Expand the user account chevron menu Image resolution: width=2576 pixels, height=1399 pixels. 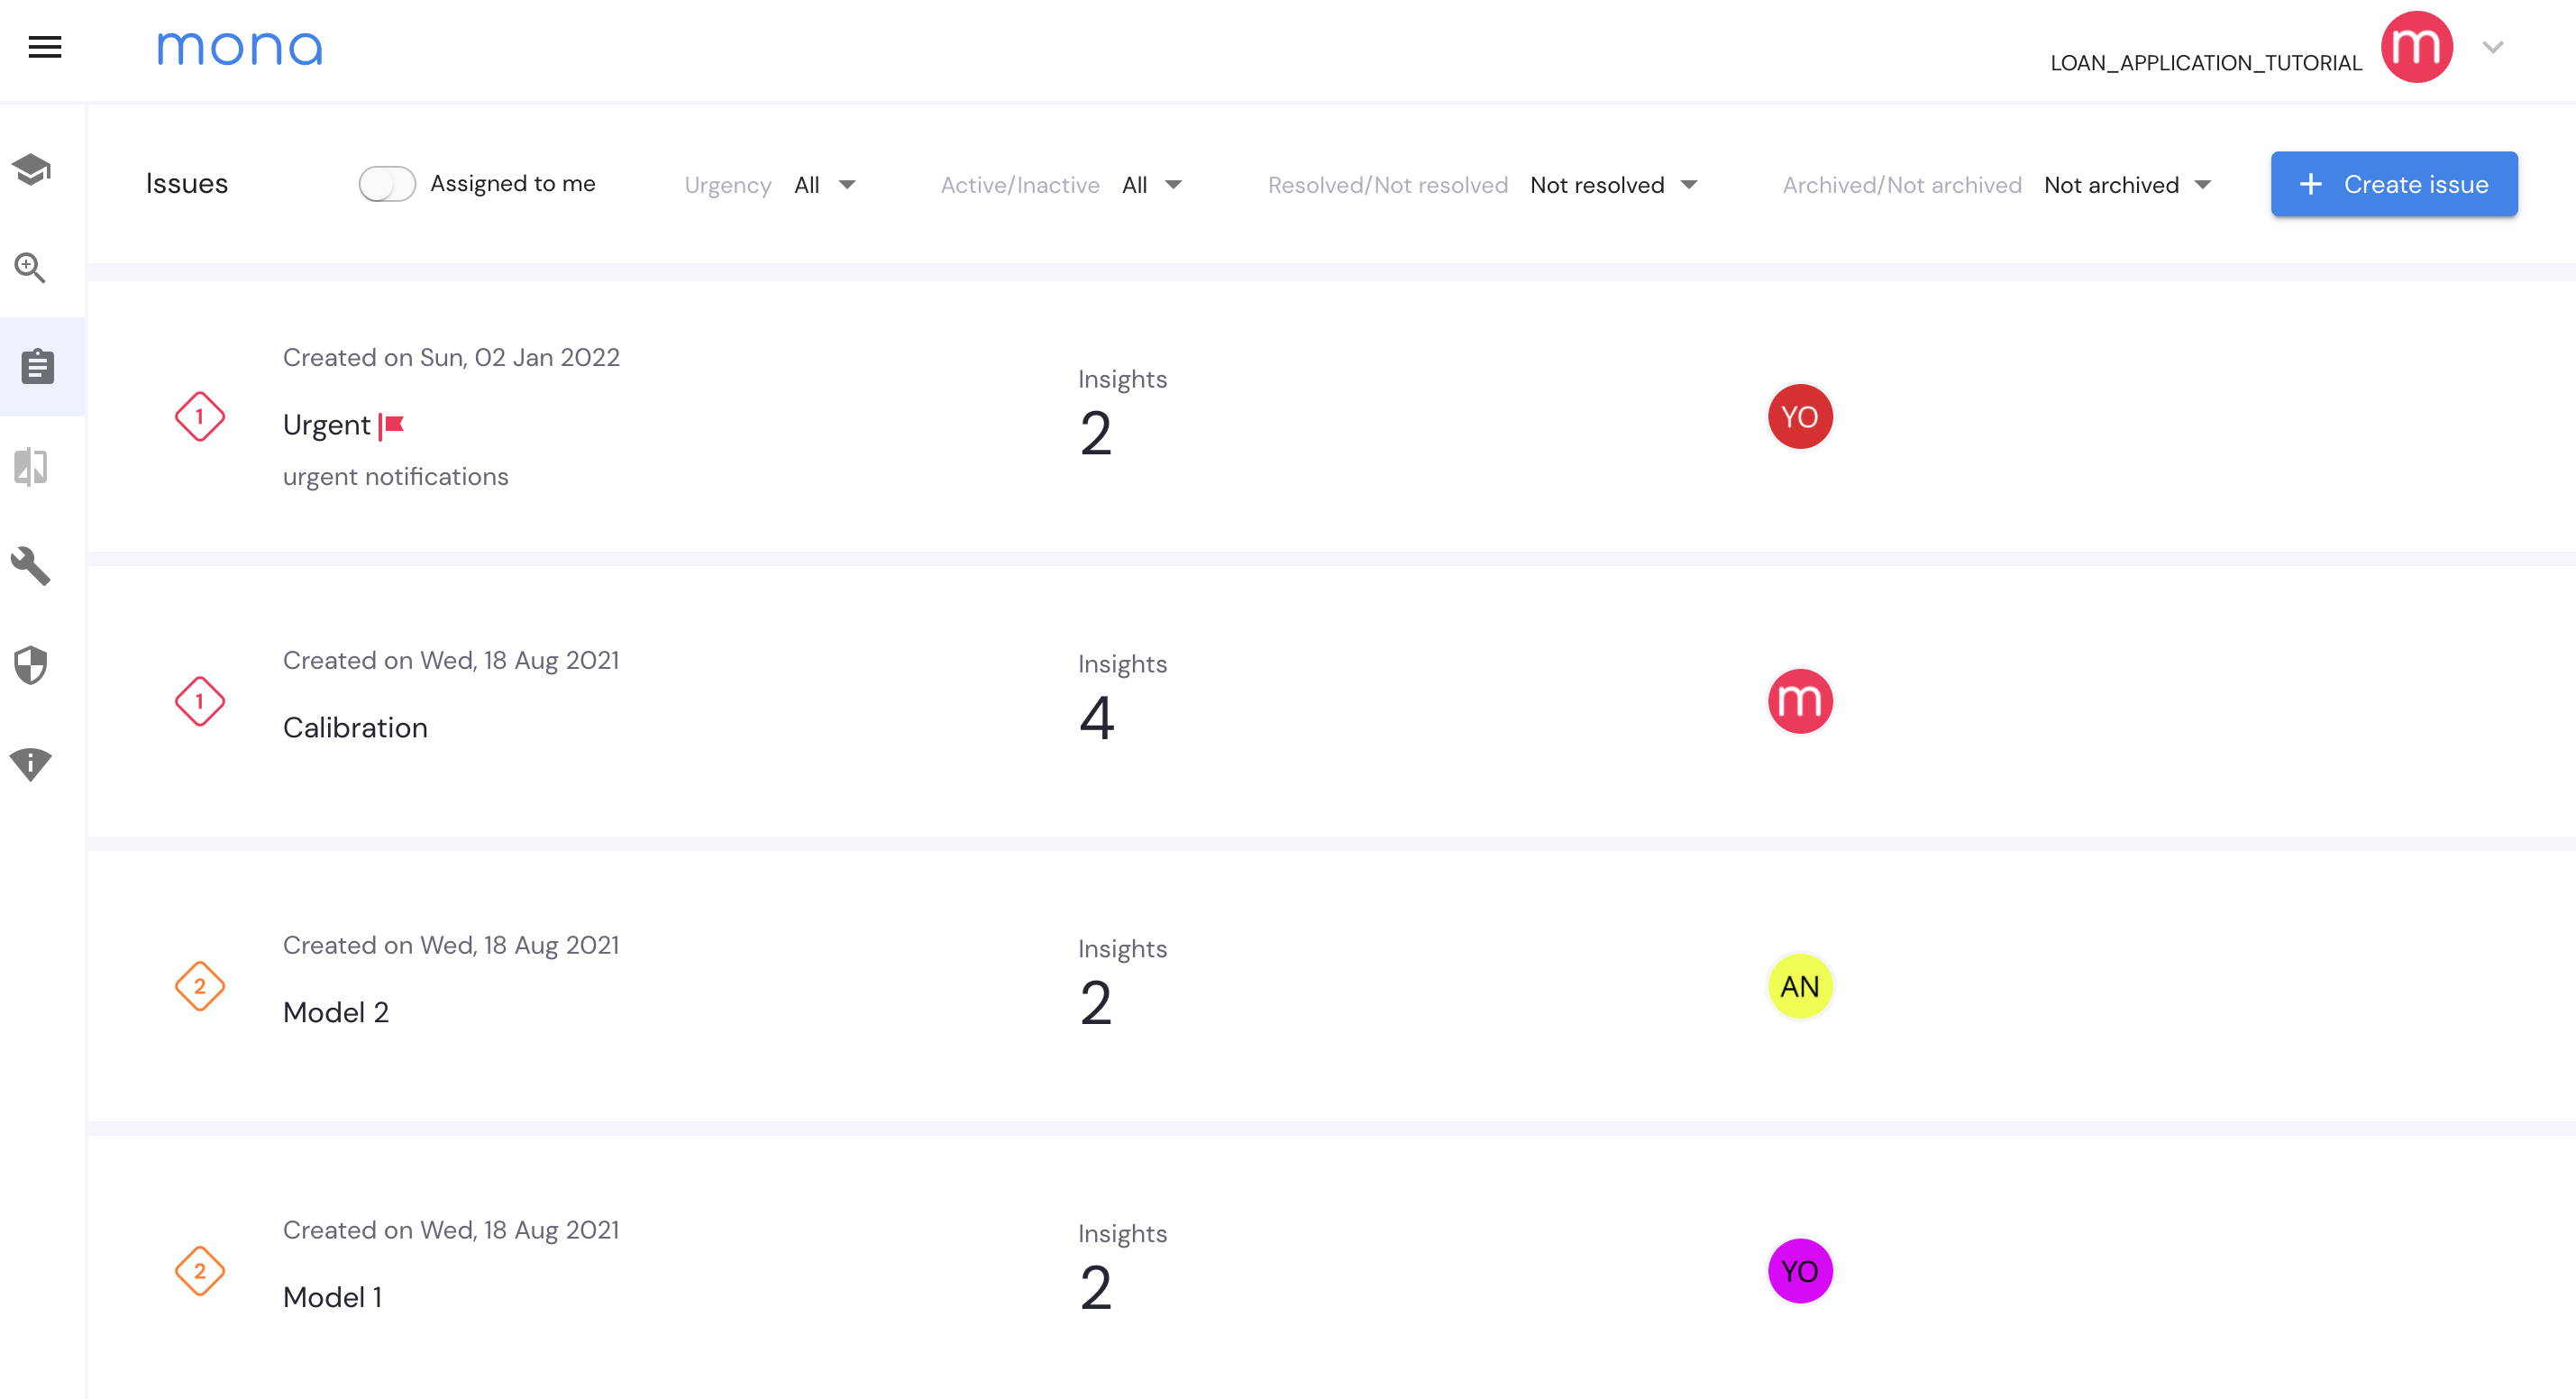pos(2492,47)
